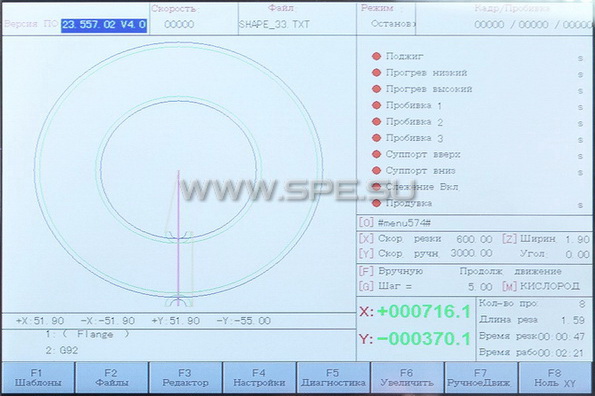Open F5 Диагностика diagnostics
The width and height of the screenshot is (595, 396).
[333, 378]
